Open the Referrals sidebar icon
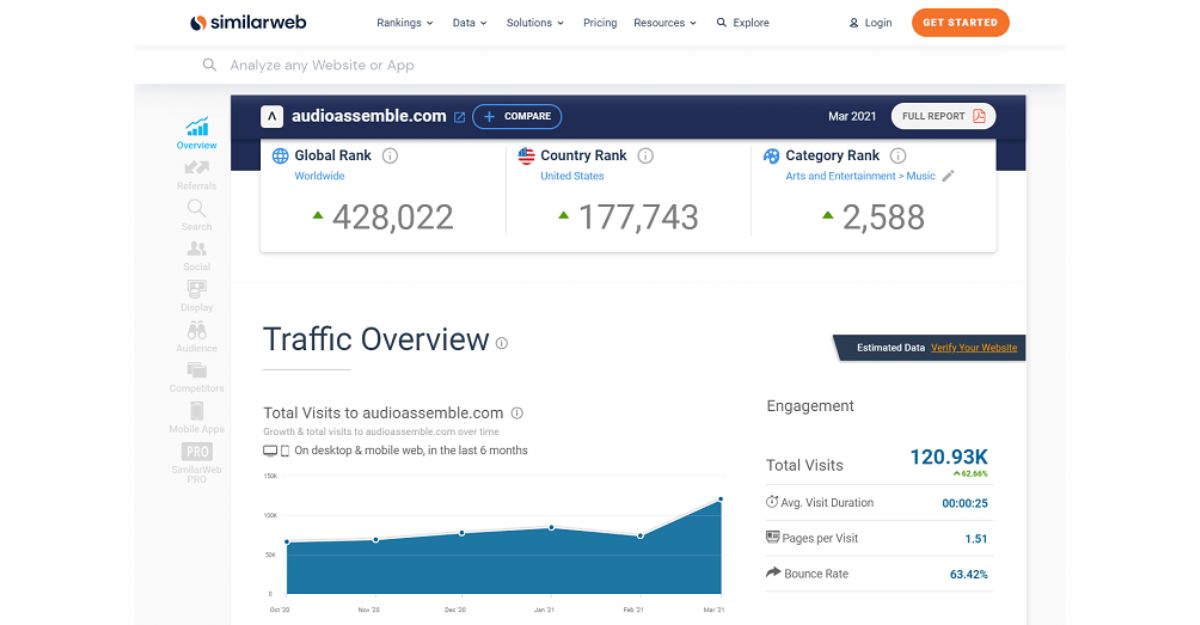Viewport: 1200px width, 625px height. click(x=197, y=168)
